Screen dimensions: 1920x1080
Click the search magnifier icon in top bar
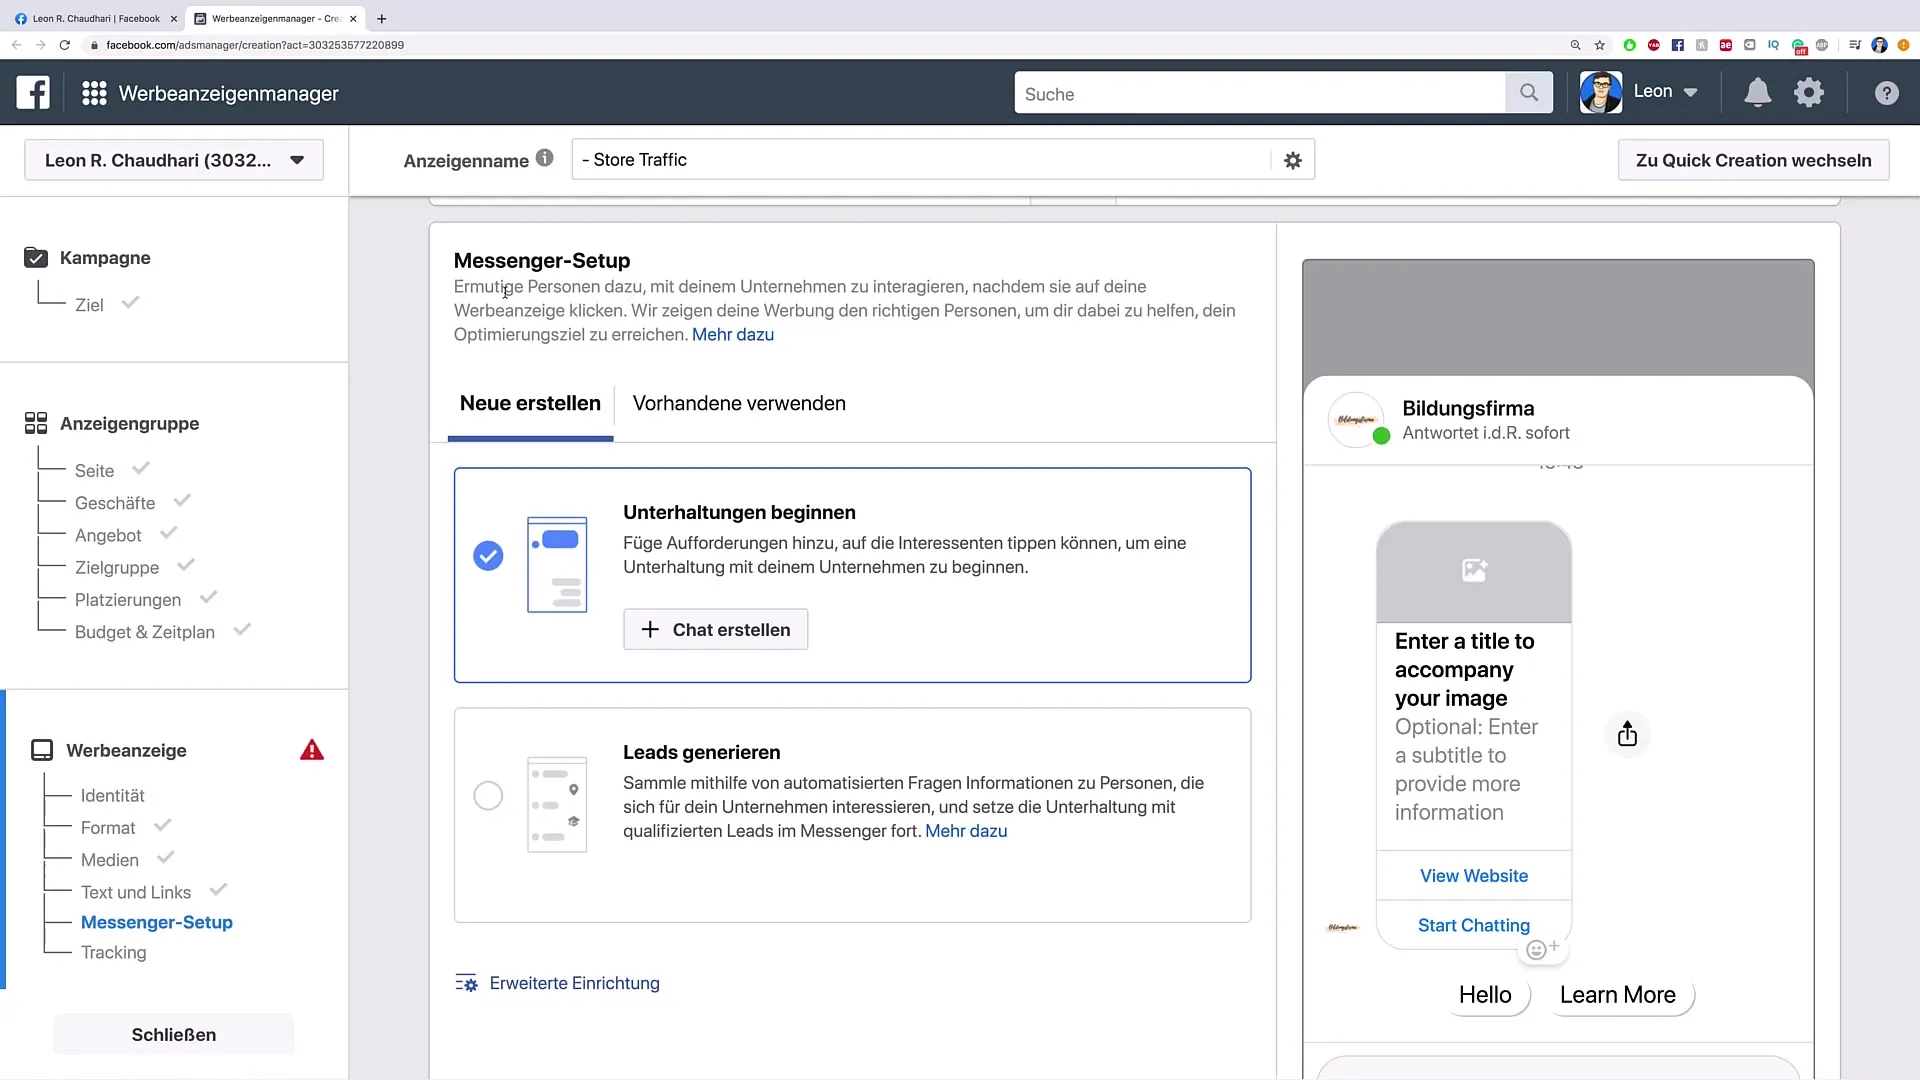pos(1528,94)
